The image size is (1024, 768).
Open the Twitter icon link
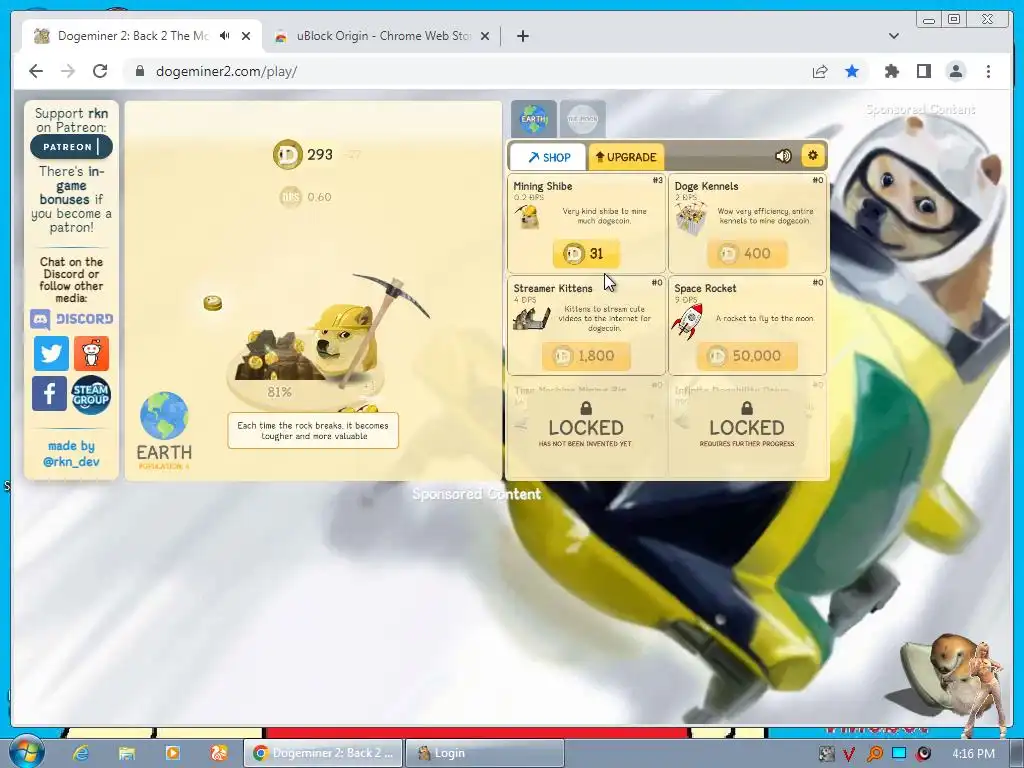pos(51,353)
